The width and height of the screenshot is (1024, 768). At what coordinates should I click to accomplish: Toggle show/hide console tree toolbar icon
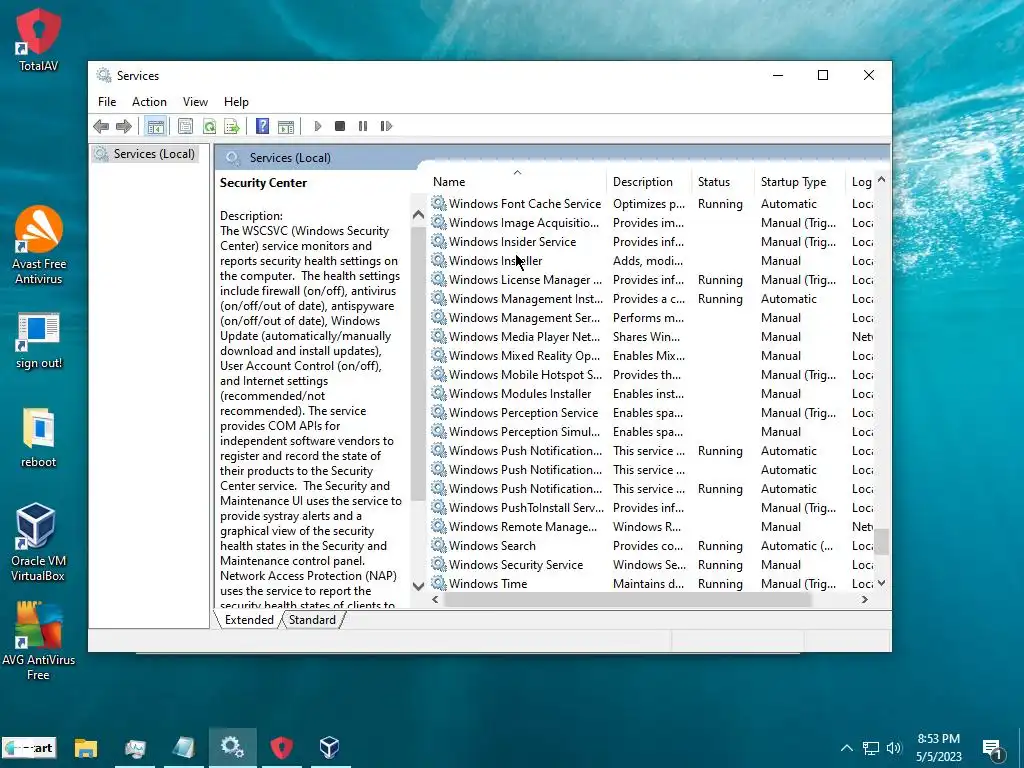(155, 126)
